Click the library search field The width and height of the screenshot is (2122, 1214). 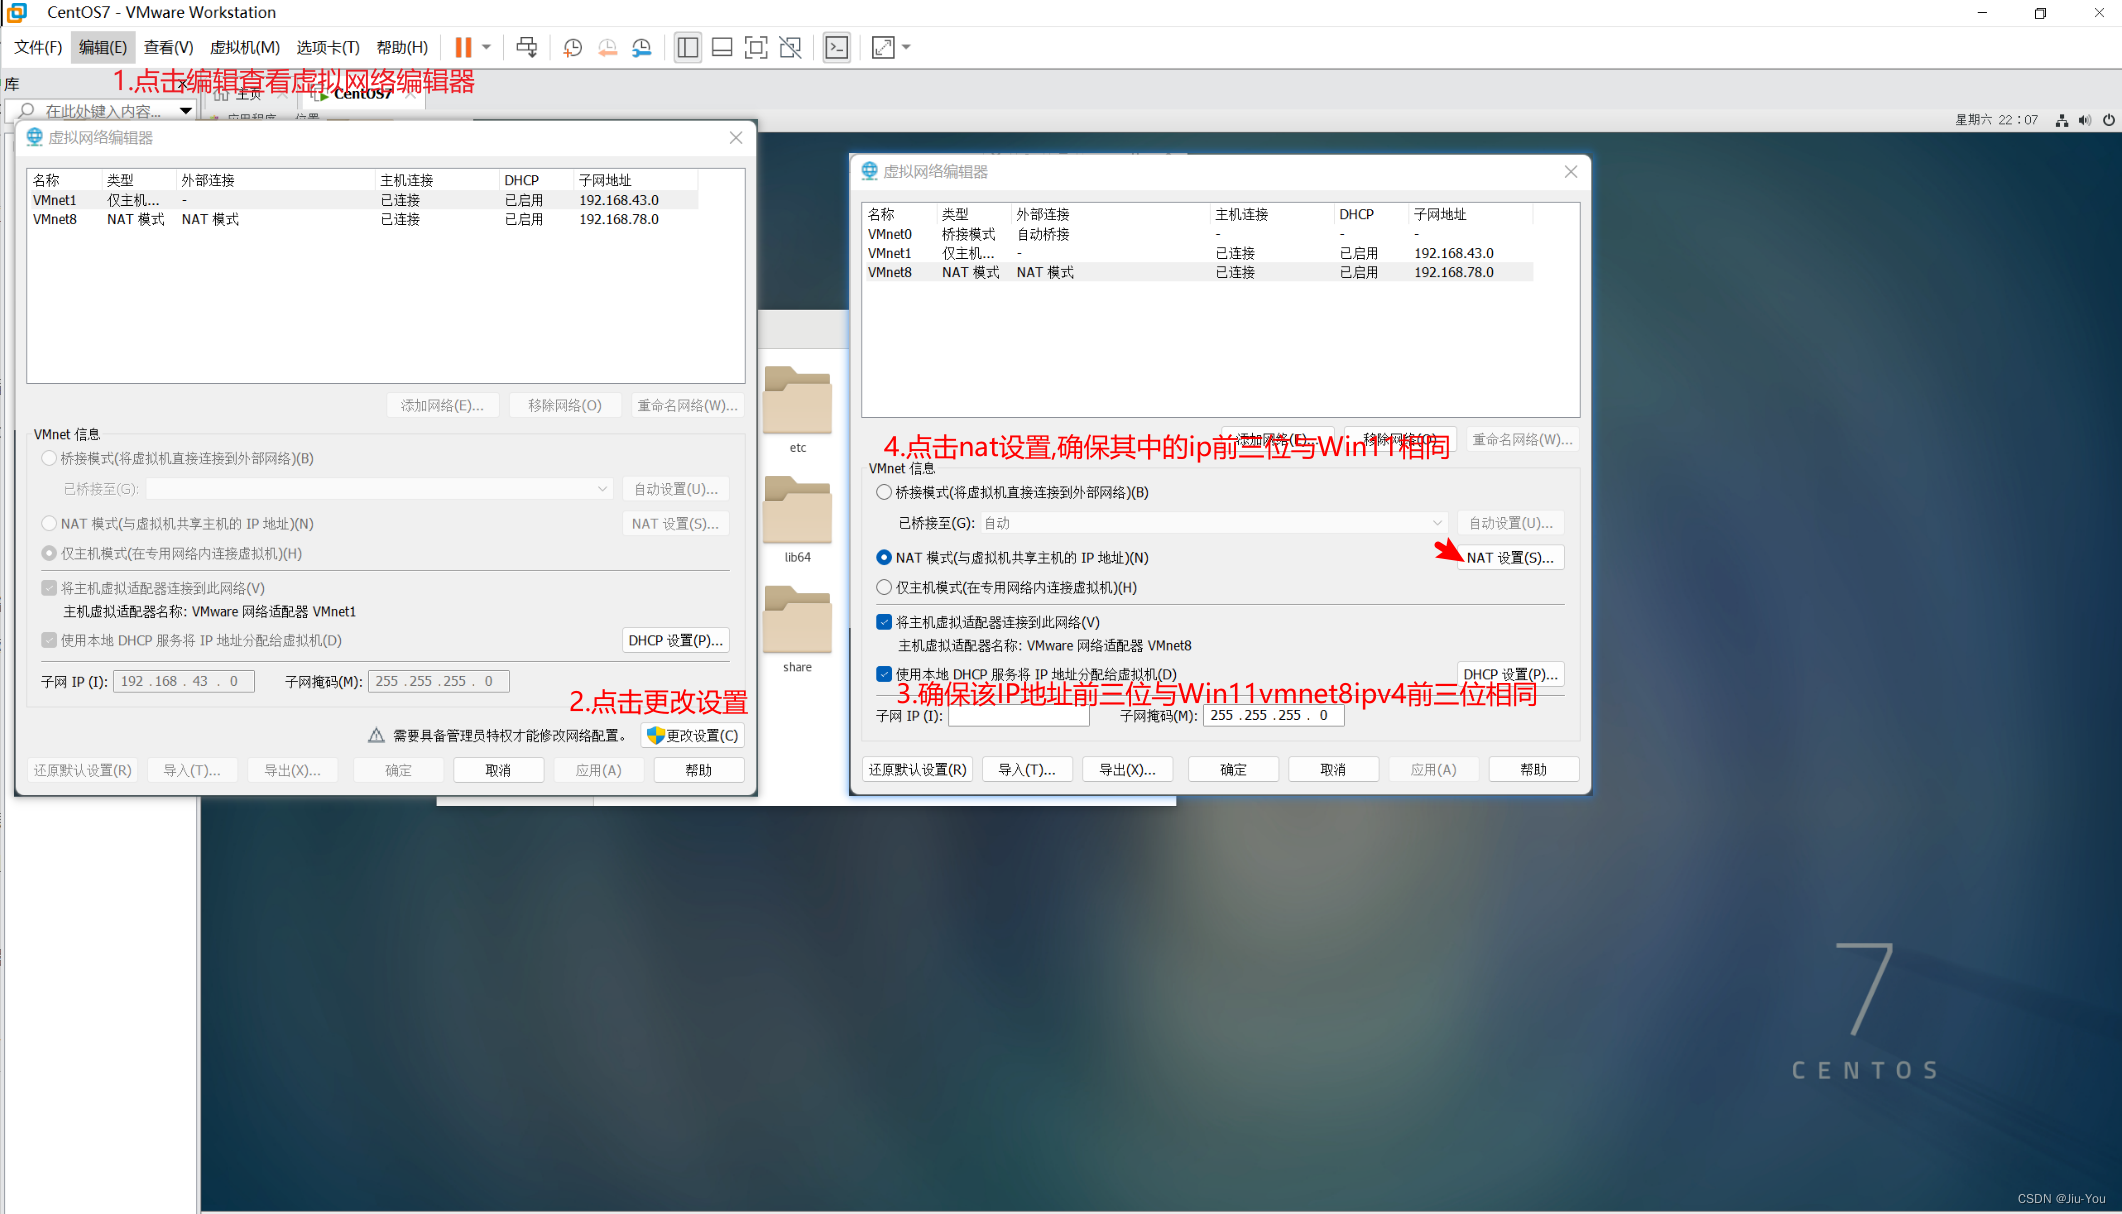pyautogui.click(x=100, y=111)
